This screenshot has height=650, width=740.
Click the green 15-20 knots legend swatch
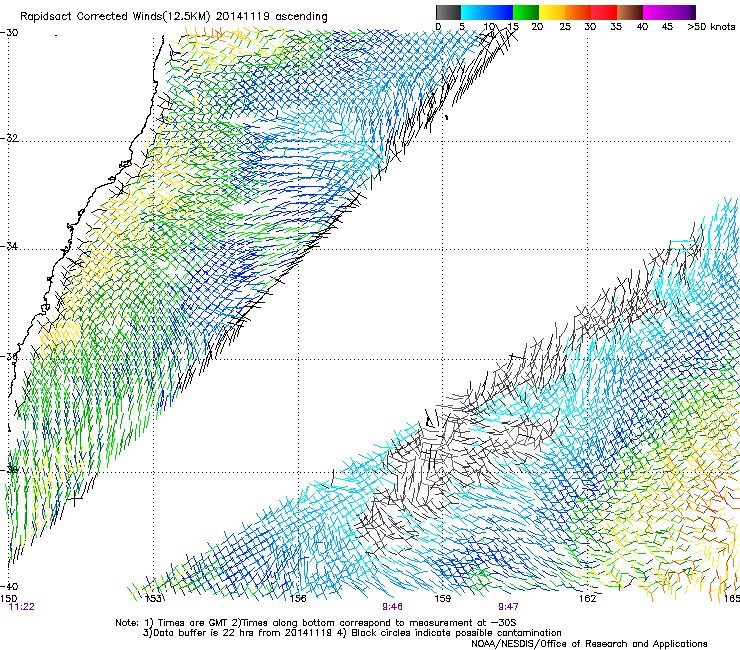[526, 12]
